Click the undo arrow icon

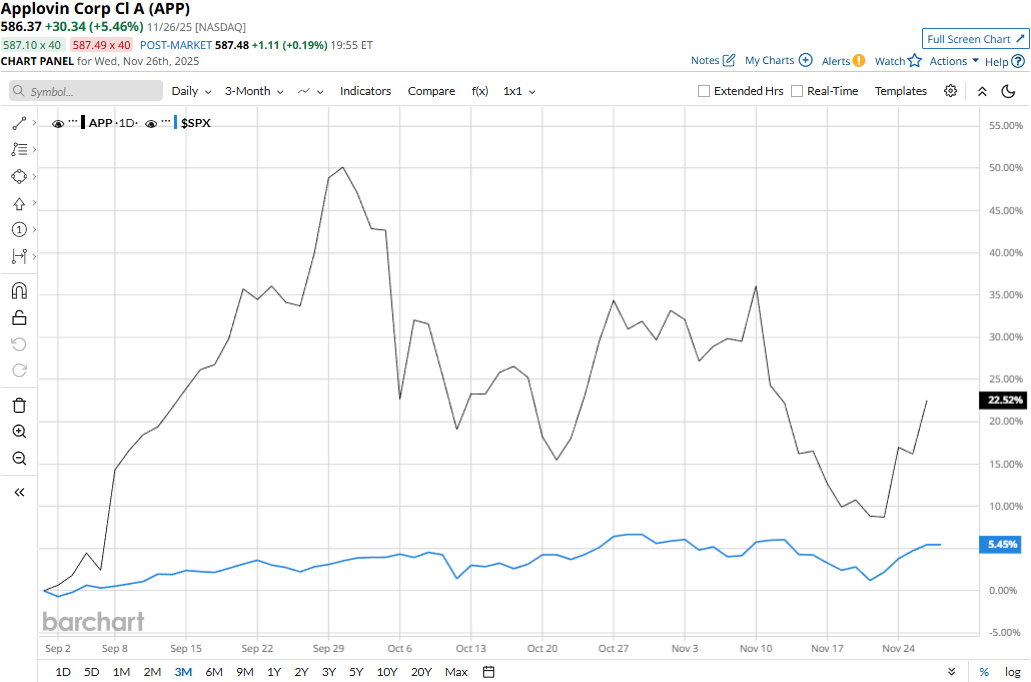(x=19, y=344)
